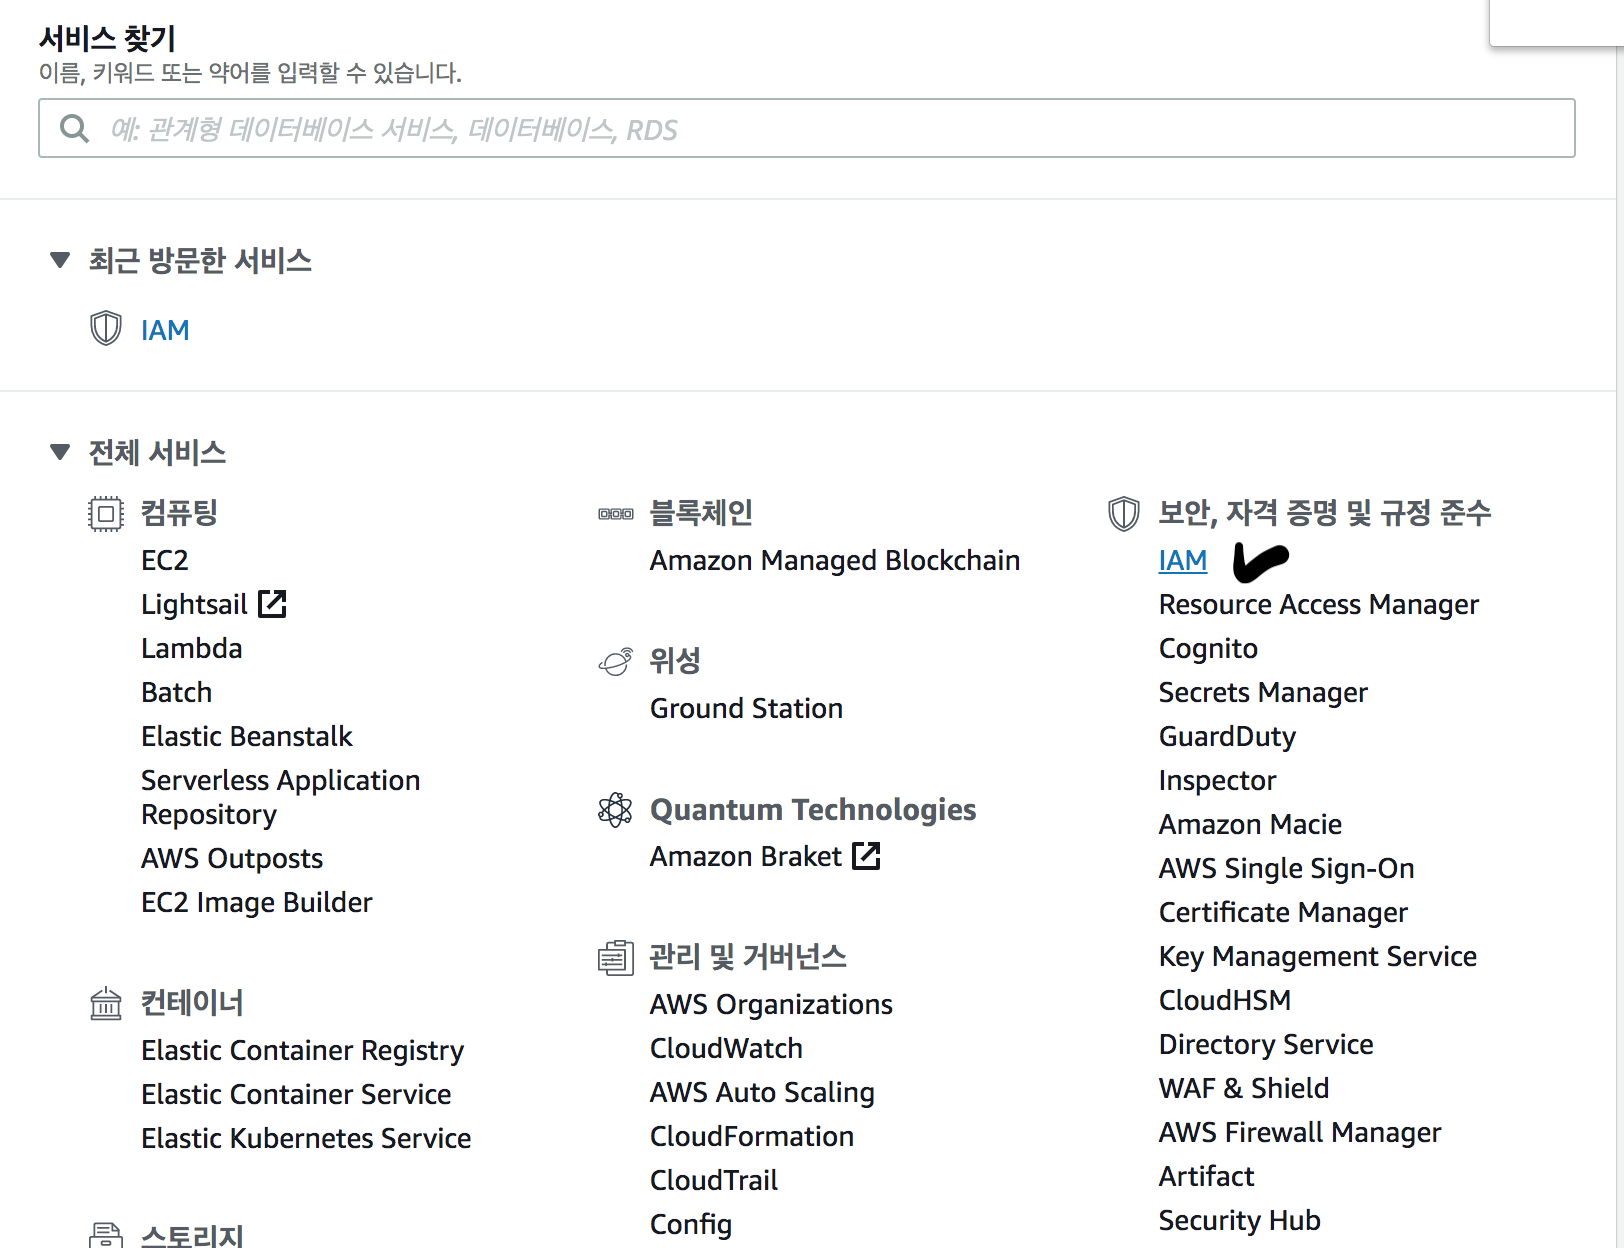Click the Satellite (위성) category icon
Screen dimensions: 1624x1248
[616, 661]
